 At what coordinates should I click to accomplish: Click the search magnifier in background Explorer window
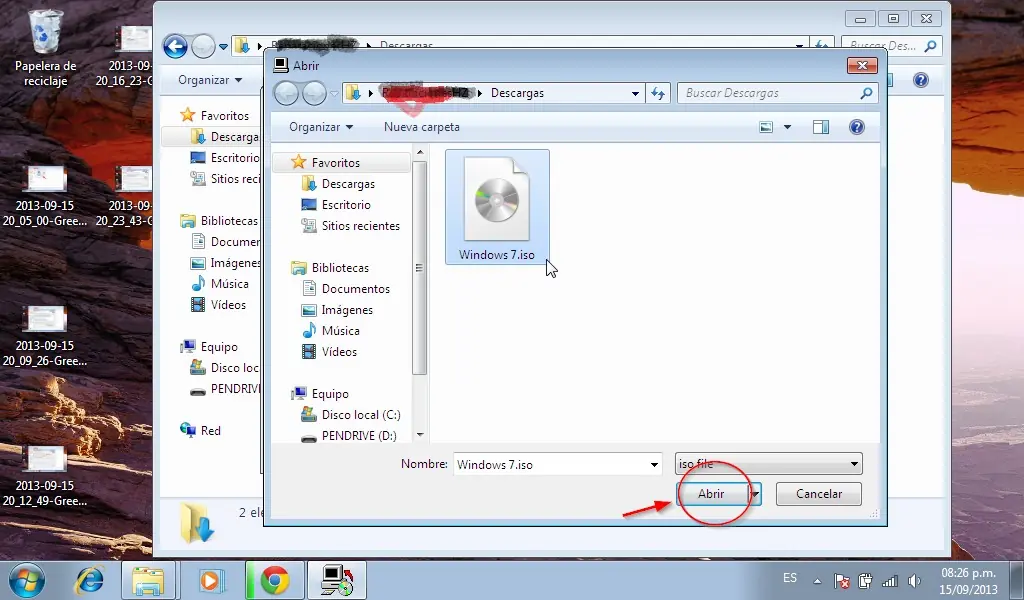(x=931, y=46)
